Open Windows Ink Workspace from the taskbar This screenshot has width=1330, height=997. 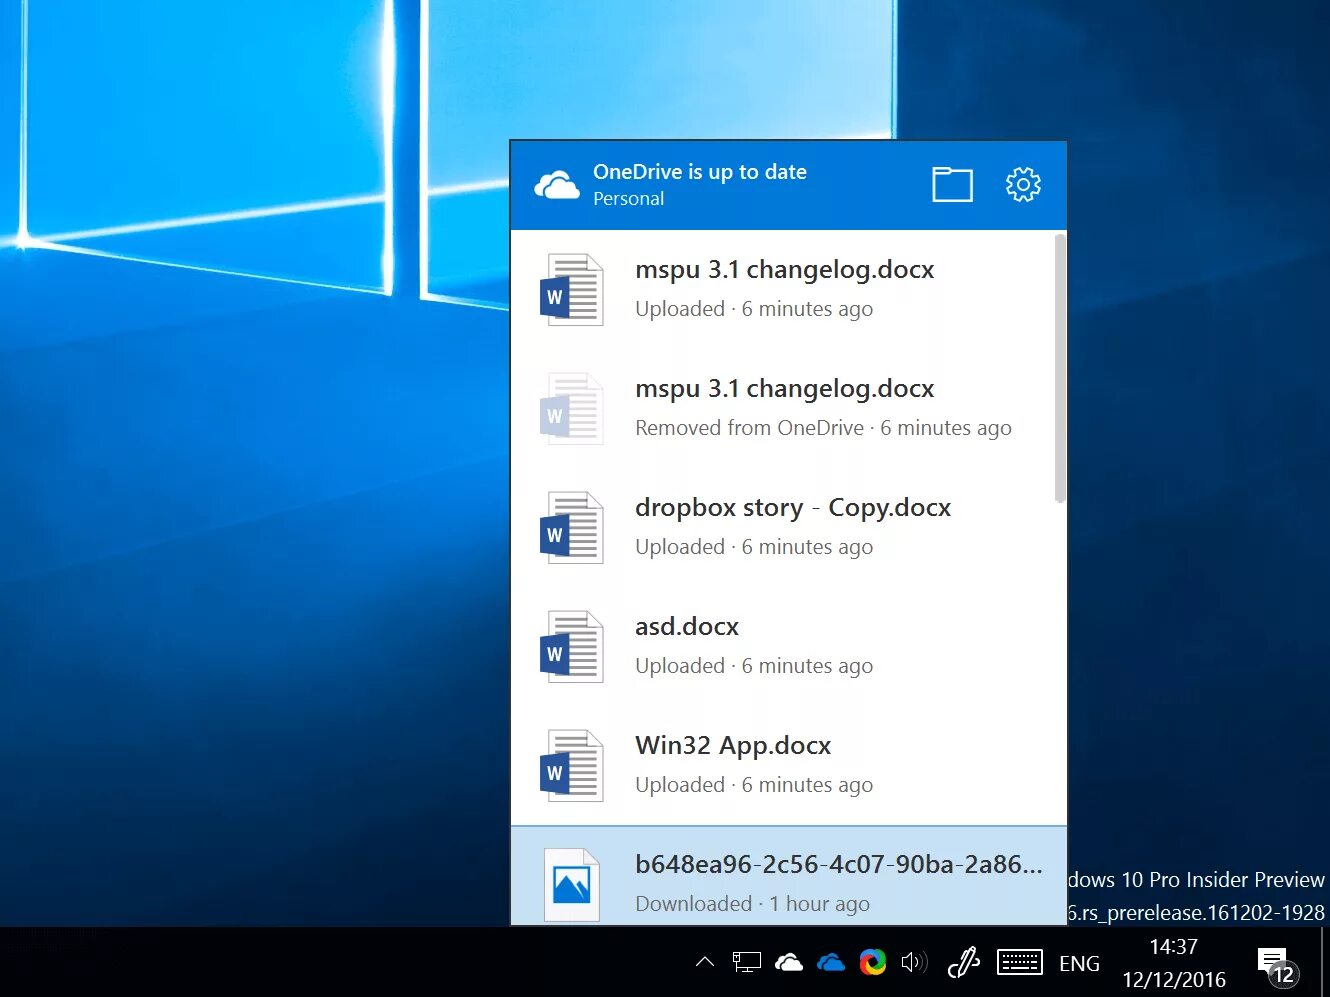(x=962, y=962)
